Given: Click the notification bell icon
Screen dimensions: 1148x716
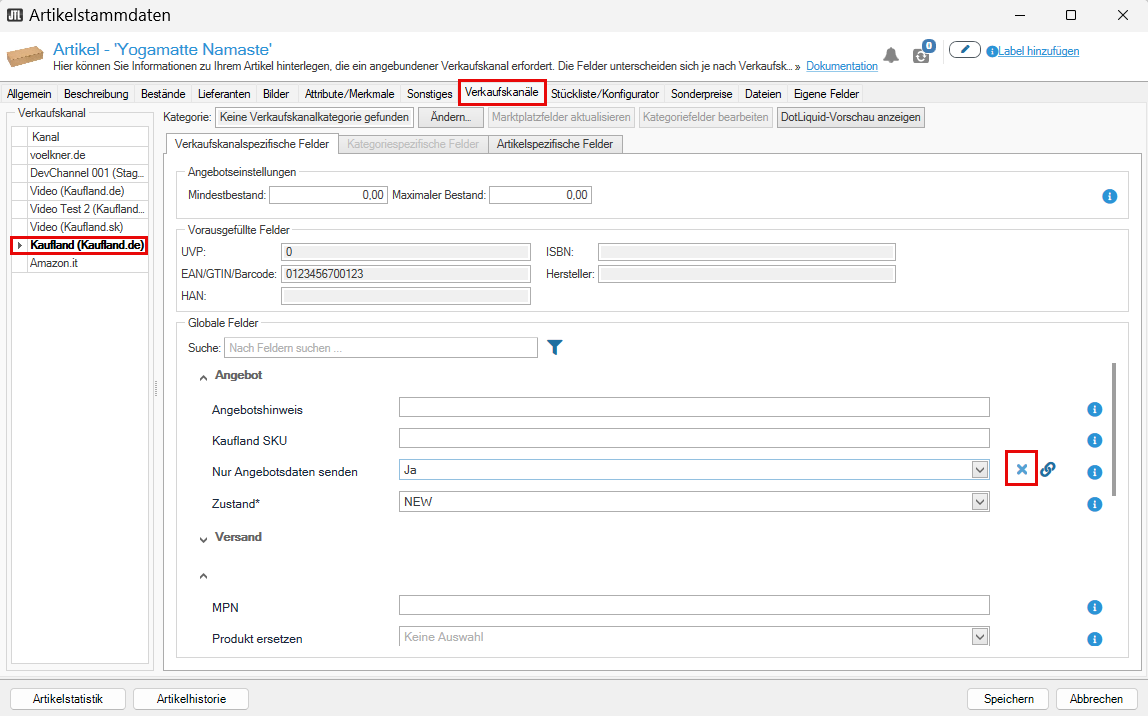Looking at the screenshot, I should click(890, 55).
